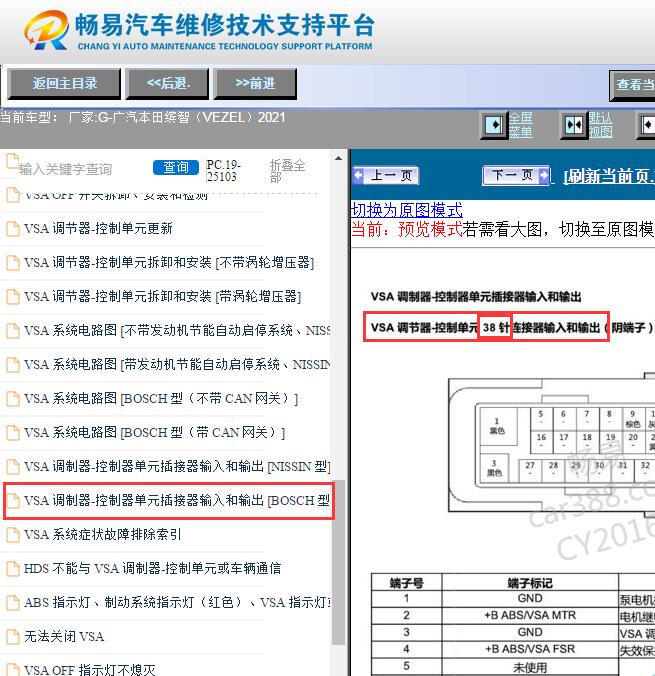Go to next page with 下一页
Image resolution: width=655 pixels, height=676 pixels.
[x=516, y=175]
